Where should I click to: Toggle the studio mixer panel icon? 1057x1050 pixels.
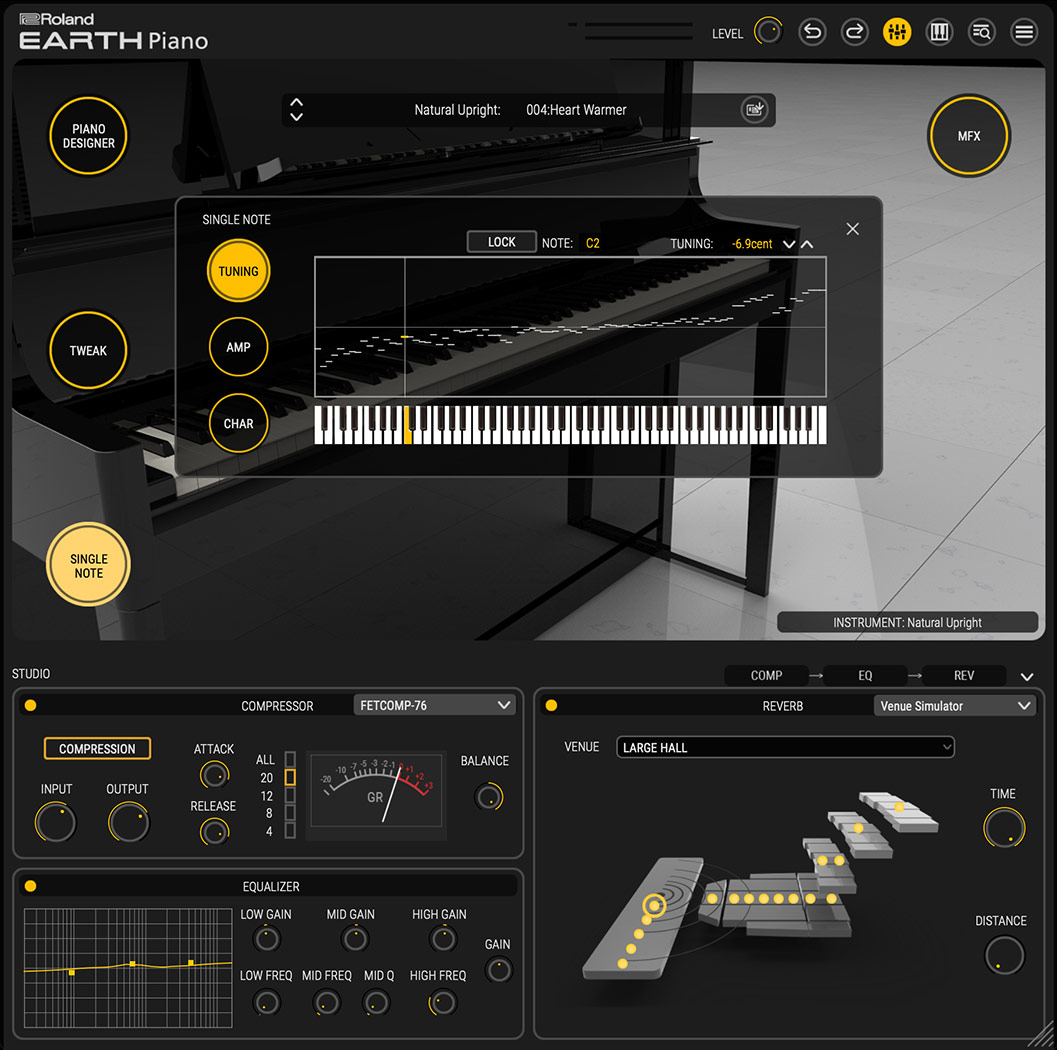click(x=897, y=32)
